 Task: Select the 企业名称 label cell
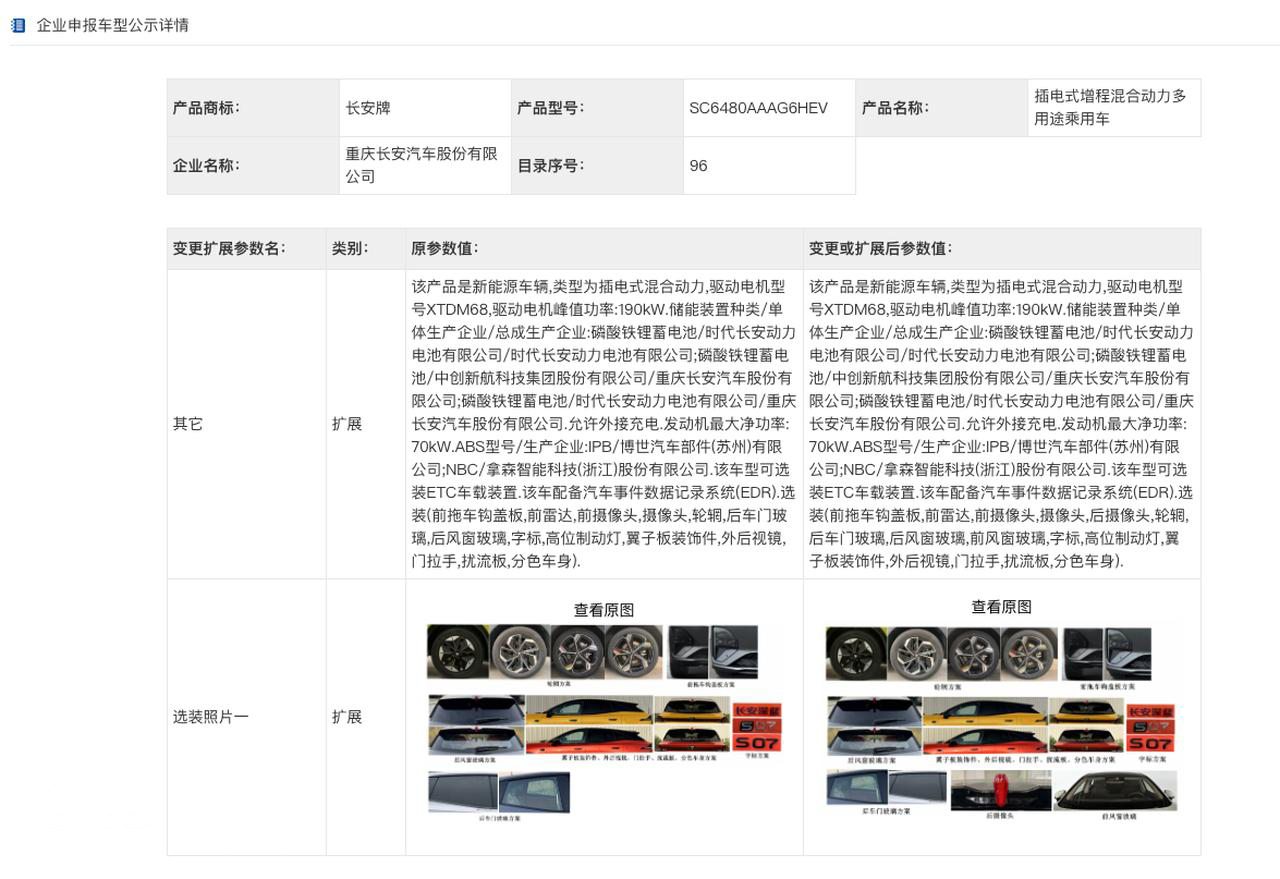[253, 166]
